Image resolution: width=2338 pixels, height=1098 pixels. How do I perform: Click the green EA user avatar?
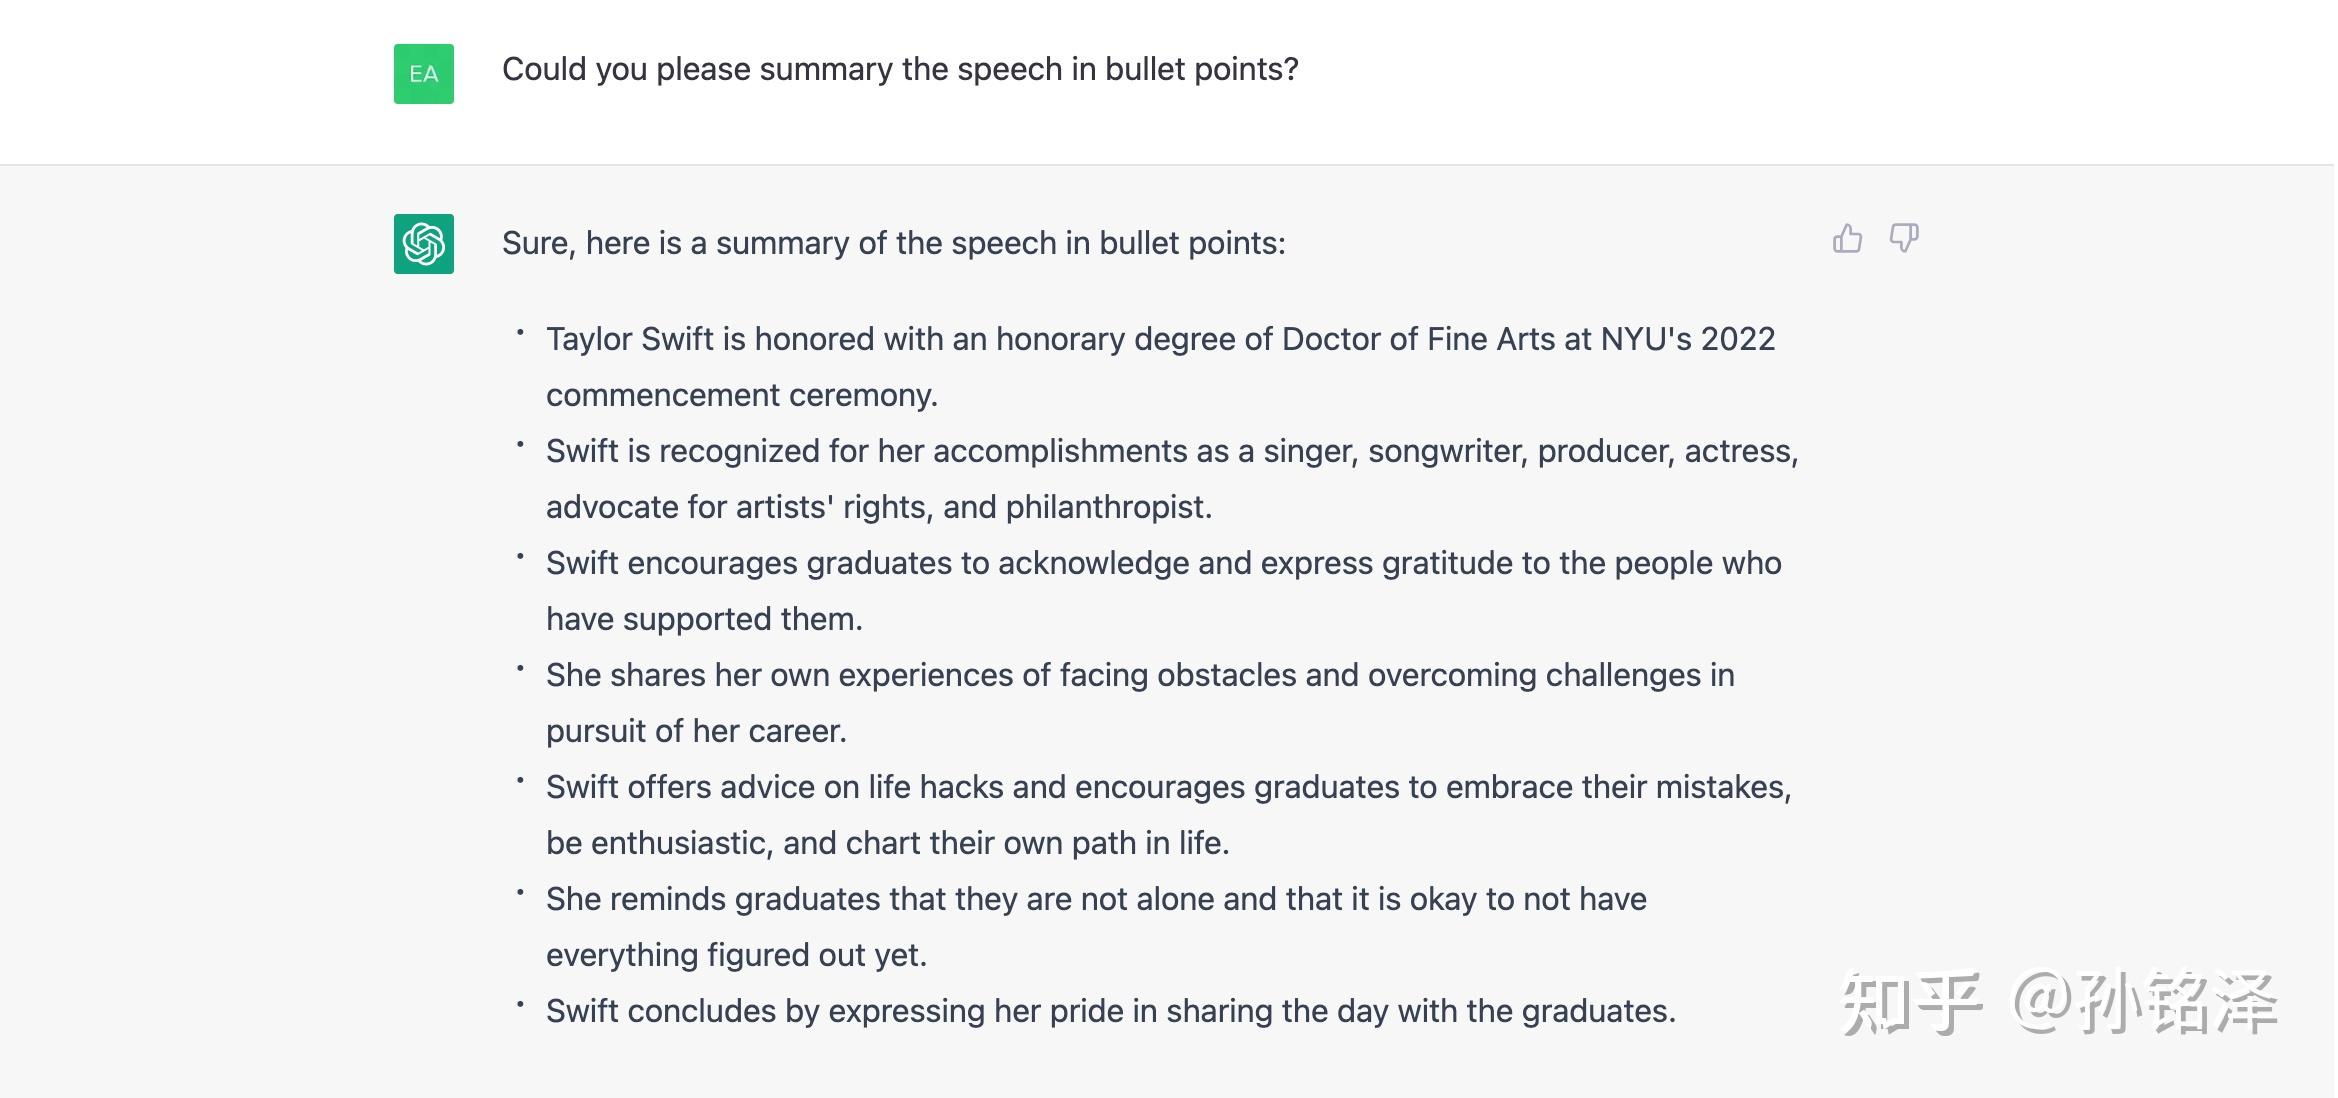tap(424, 74)
